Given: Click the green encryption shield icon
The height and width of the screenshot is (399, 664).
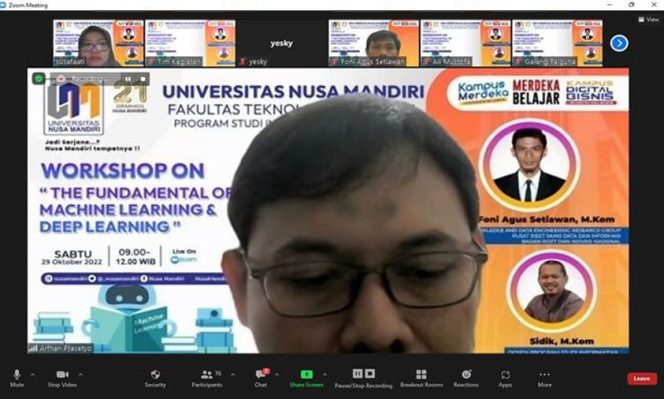Looking at the screenshot, I should [39, 78].
